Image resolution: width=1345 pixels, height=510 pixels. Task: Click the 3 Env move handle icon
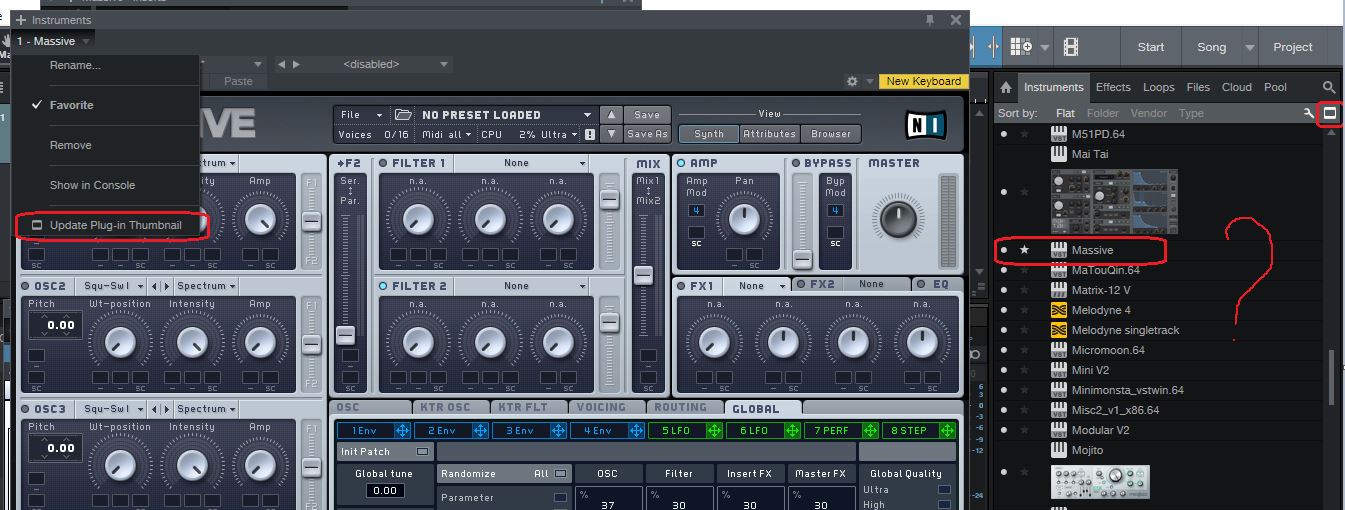[x=558, y=430]
